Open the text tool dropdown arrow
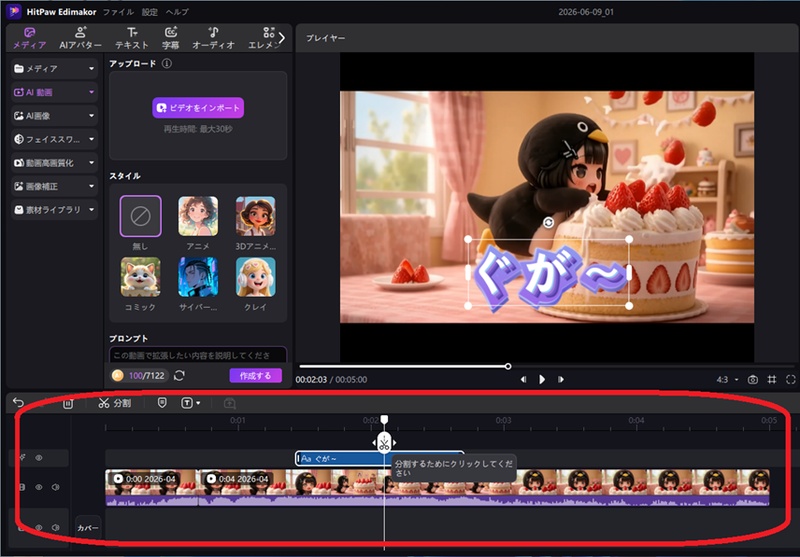The width and height of the screenshot is (800, 557). [198, 403]
